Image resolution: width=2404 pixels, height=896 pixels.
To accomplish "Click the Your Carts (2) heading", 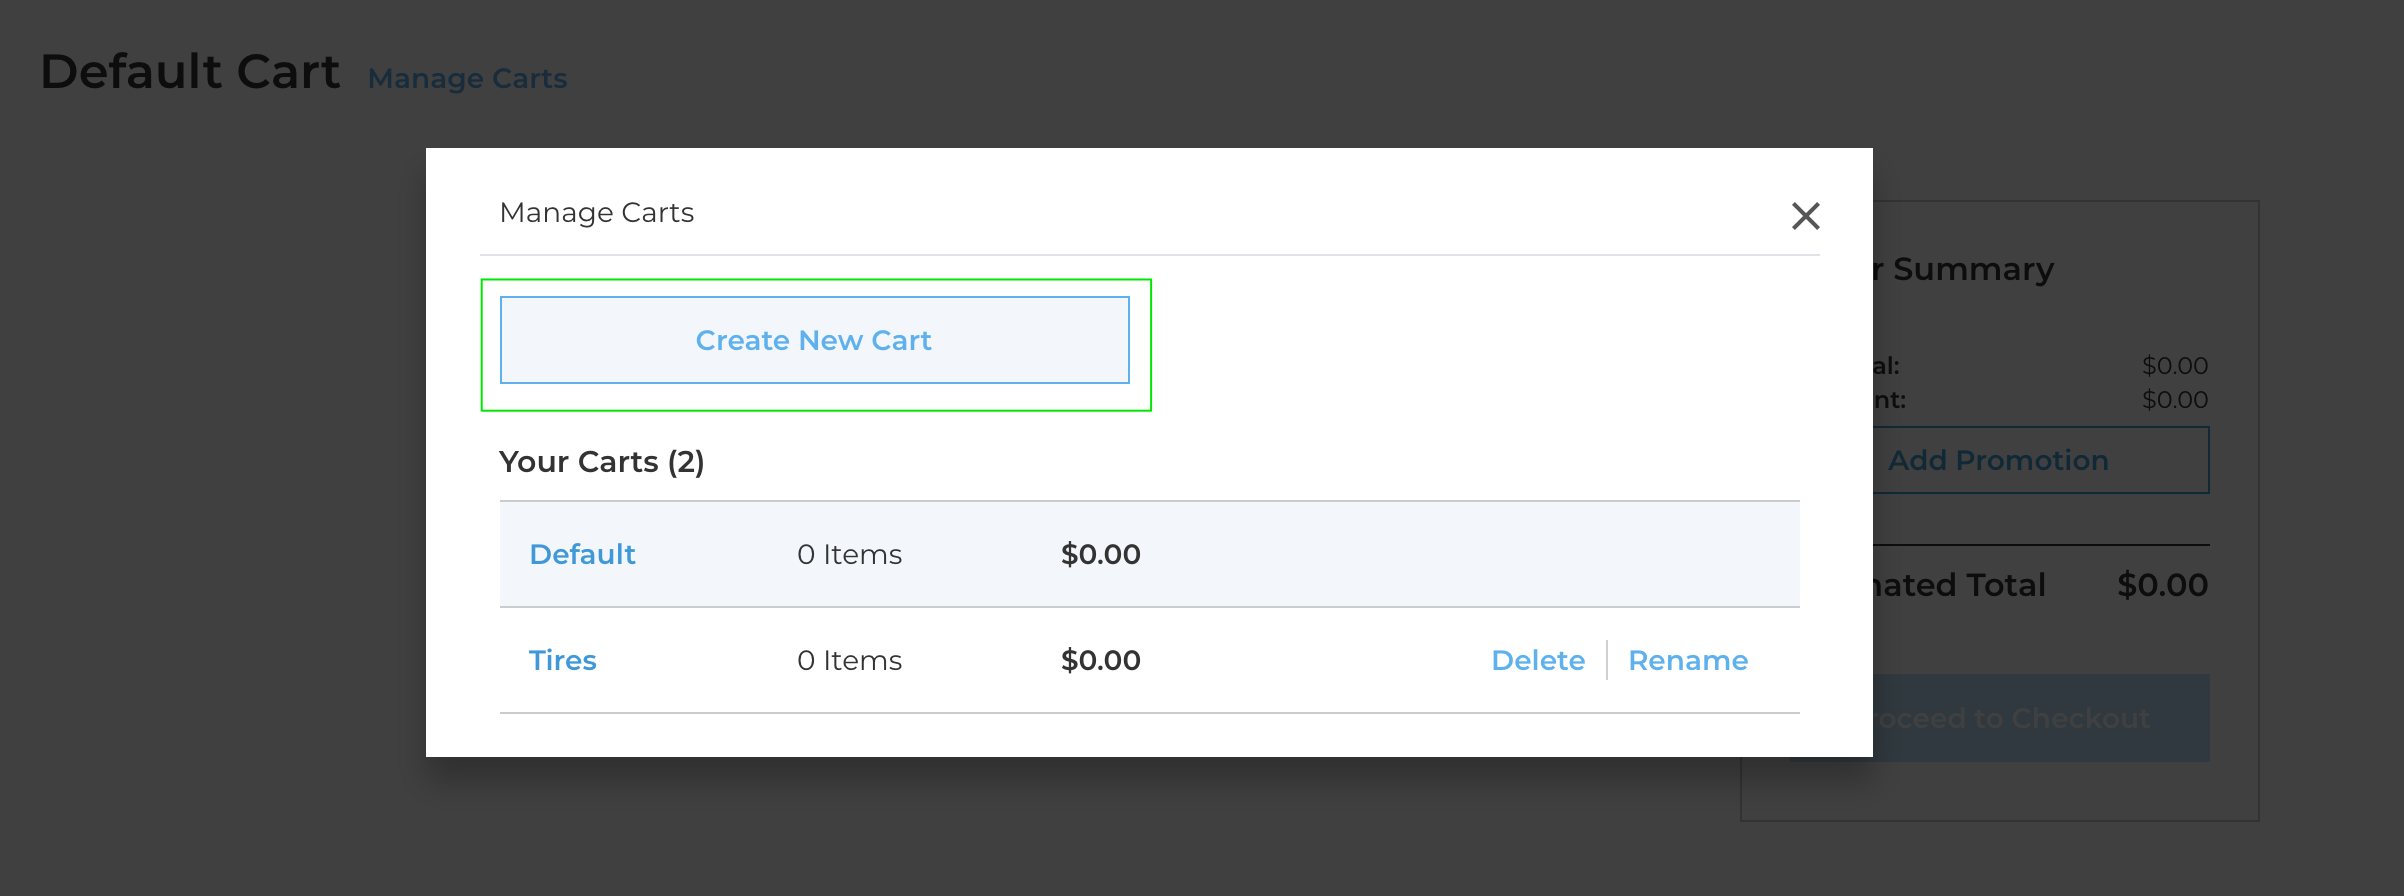I will click(x=602, y=462).
